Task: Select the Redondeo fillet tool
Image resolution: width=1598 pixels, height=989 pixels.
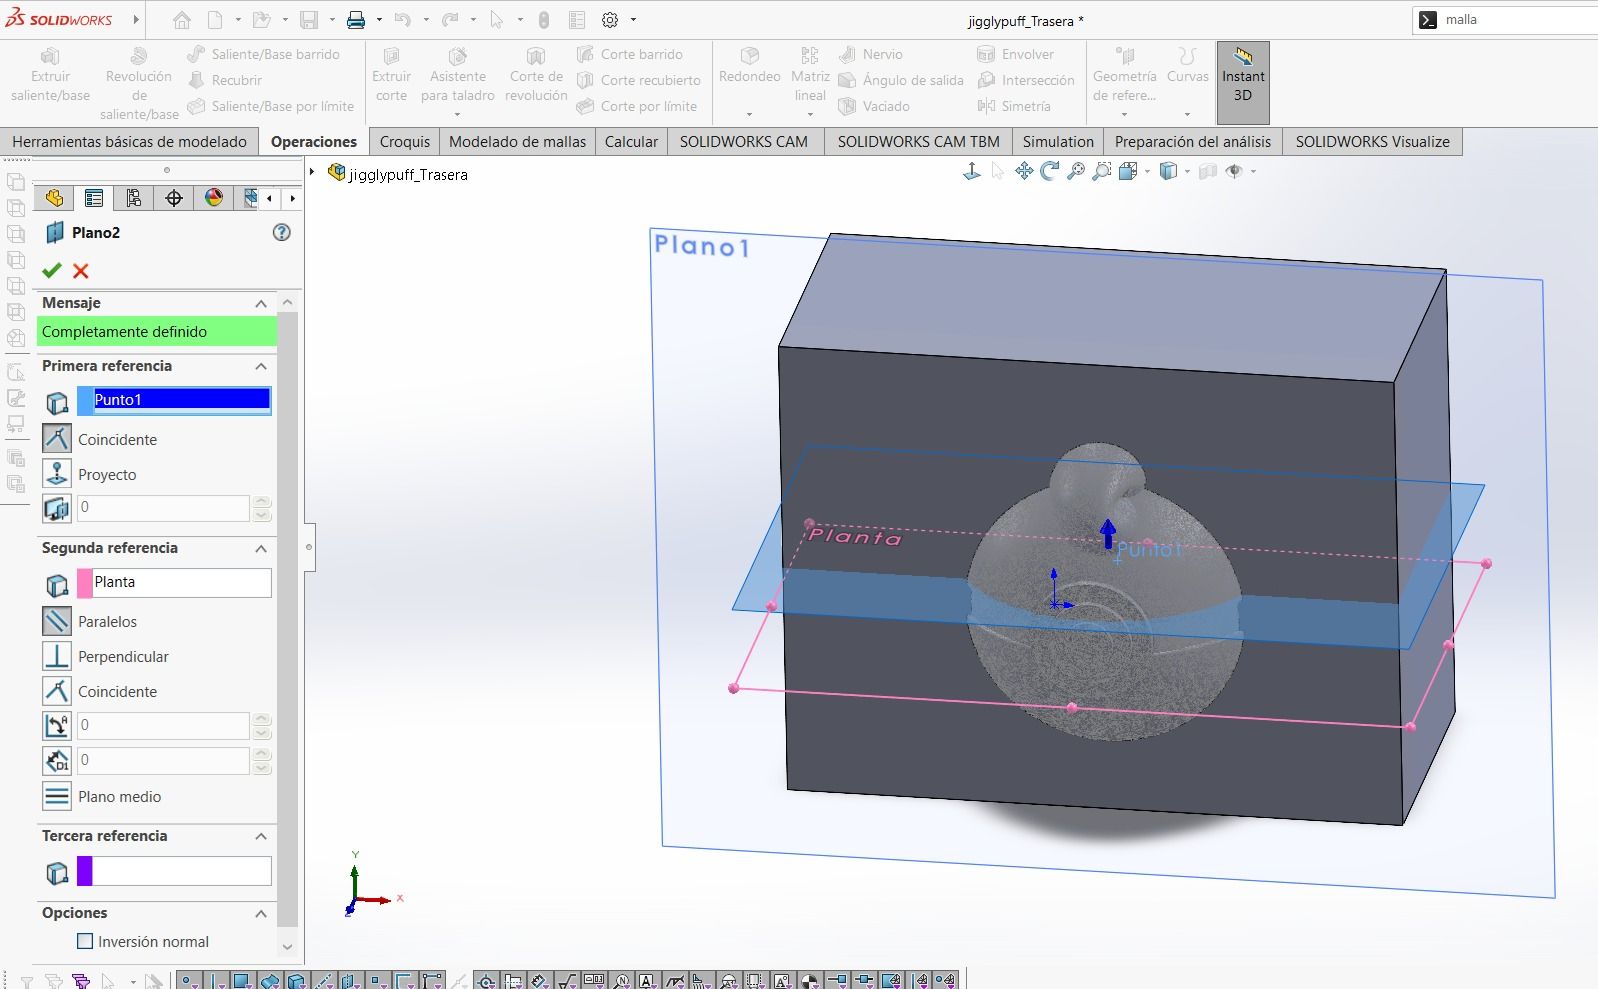Action: 749,66
